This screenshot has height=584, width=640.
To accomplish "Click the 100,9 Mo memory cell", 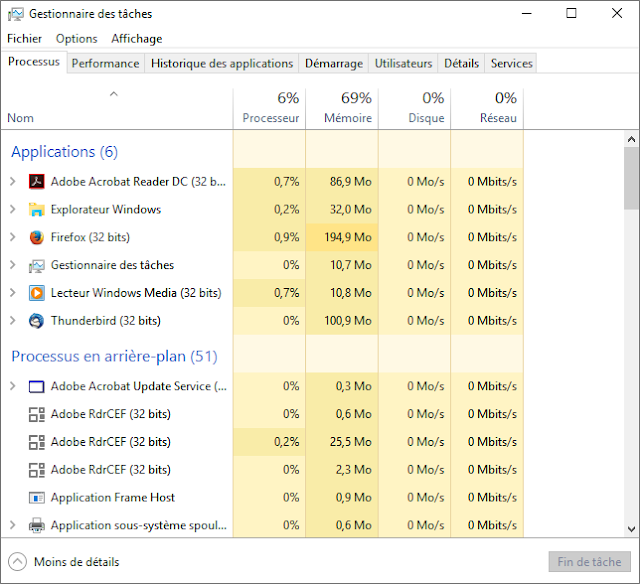I will 342,321.
